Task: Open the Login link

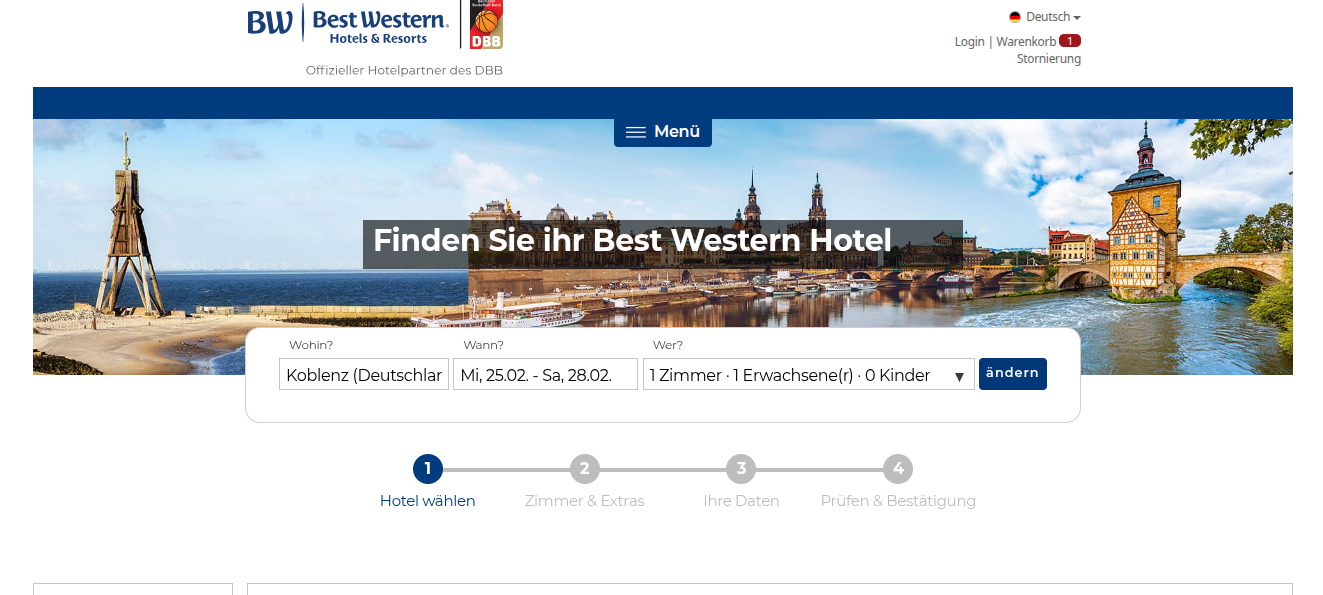Action: [x=970, y=42]
